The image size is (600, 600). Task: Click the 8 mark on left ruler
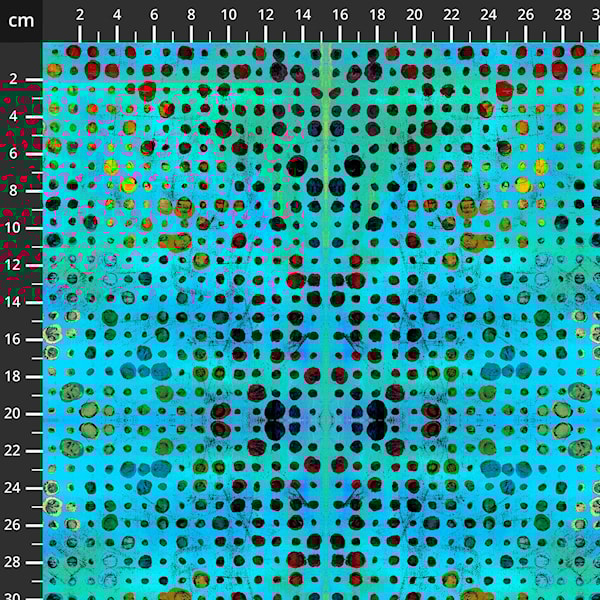[13, 190]
